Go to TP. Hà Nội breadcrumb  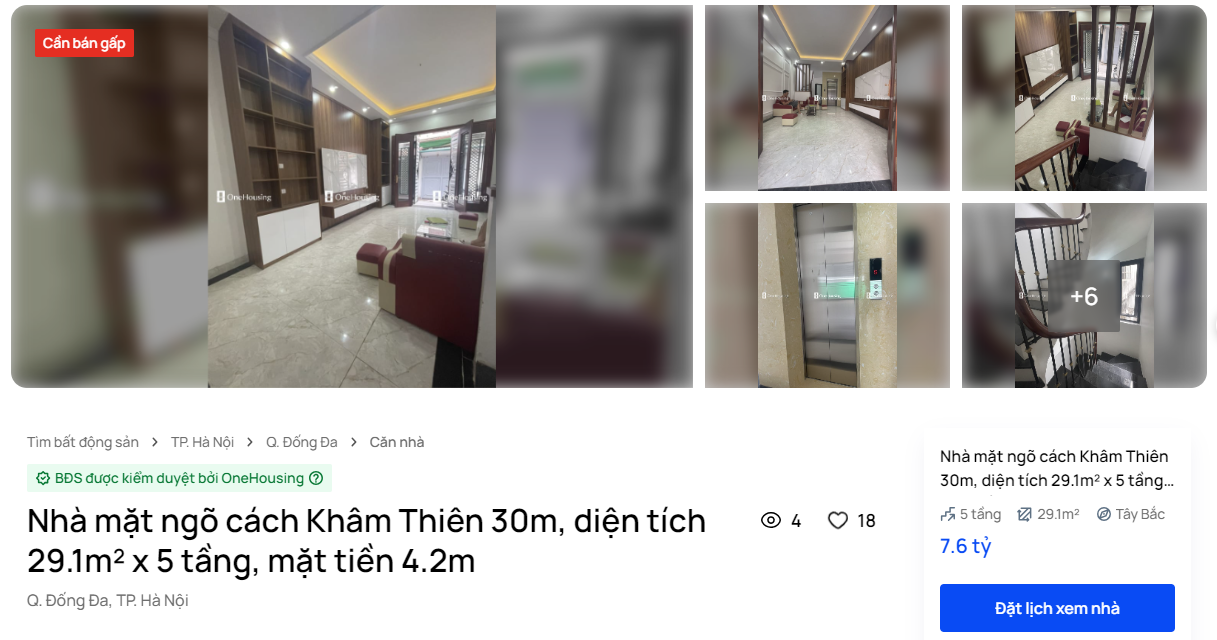tap(202, 442)
